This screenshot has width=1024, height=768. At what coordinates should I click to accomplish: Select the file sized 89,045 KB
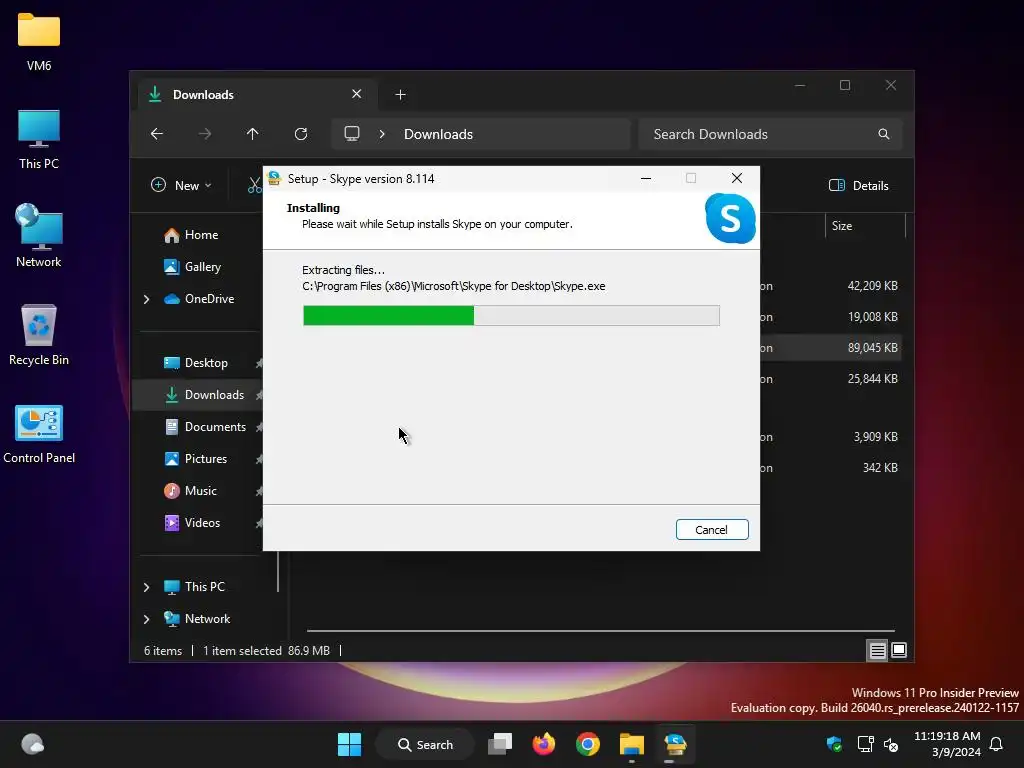point(872,347)
